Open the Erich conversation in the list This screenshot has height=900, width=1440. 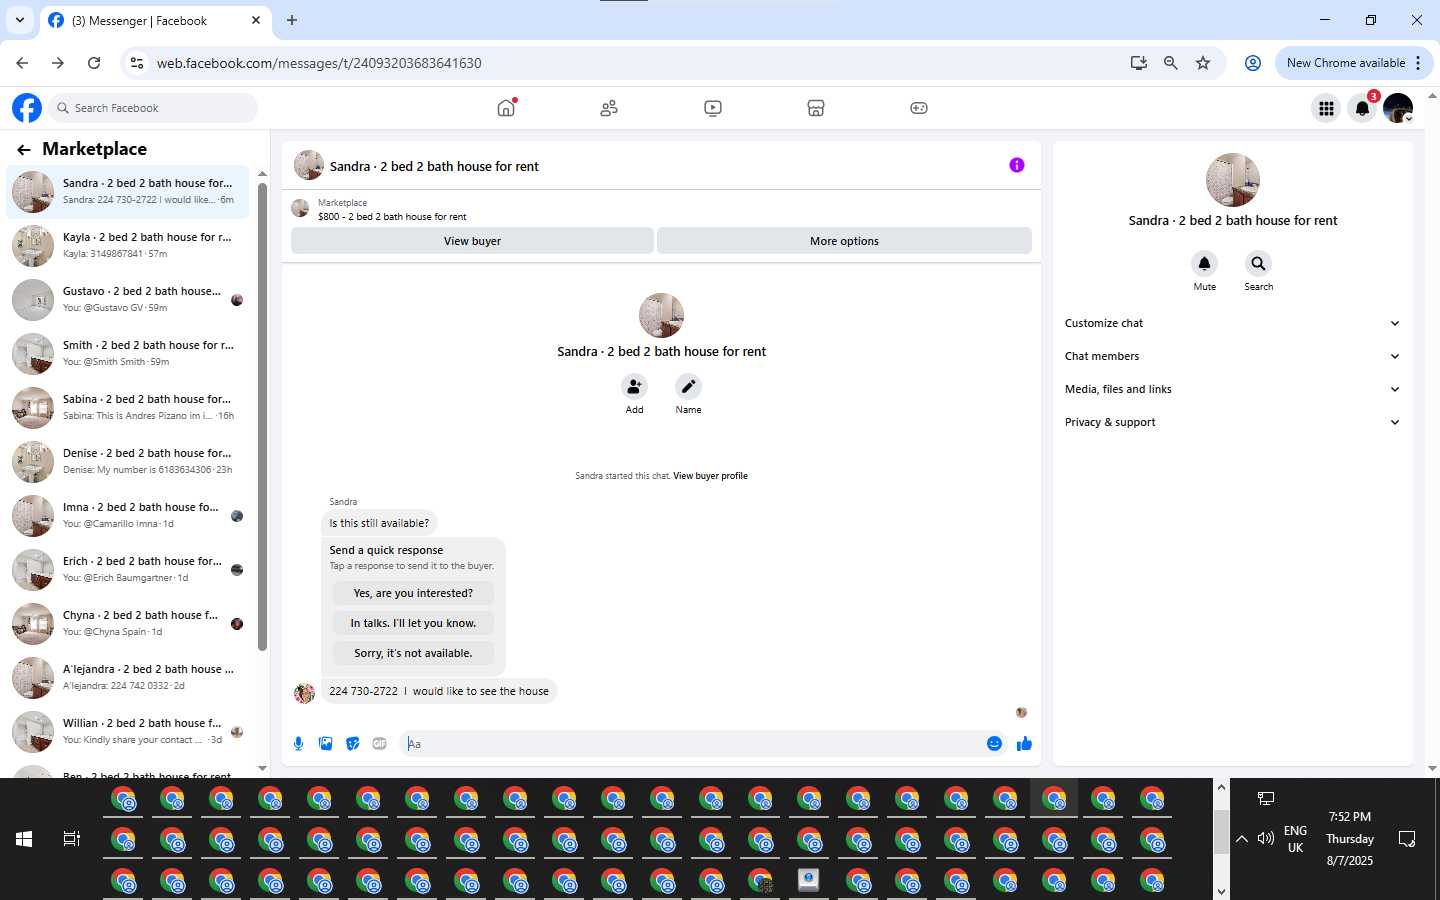point(128,569)
